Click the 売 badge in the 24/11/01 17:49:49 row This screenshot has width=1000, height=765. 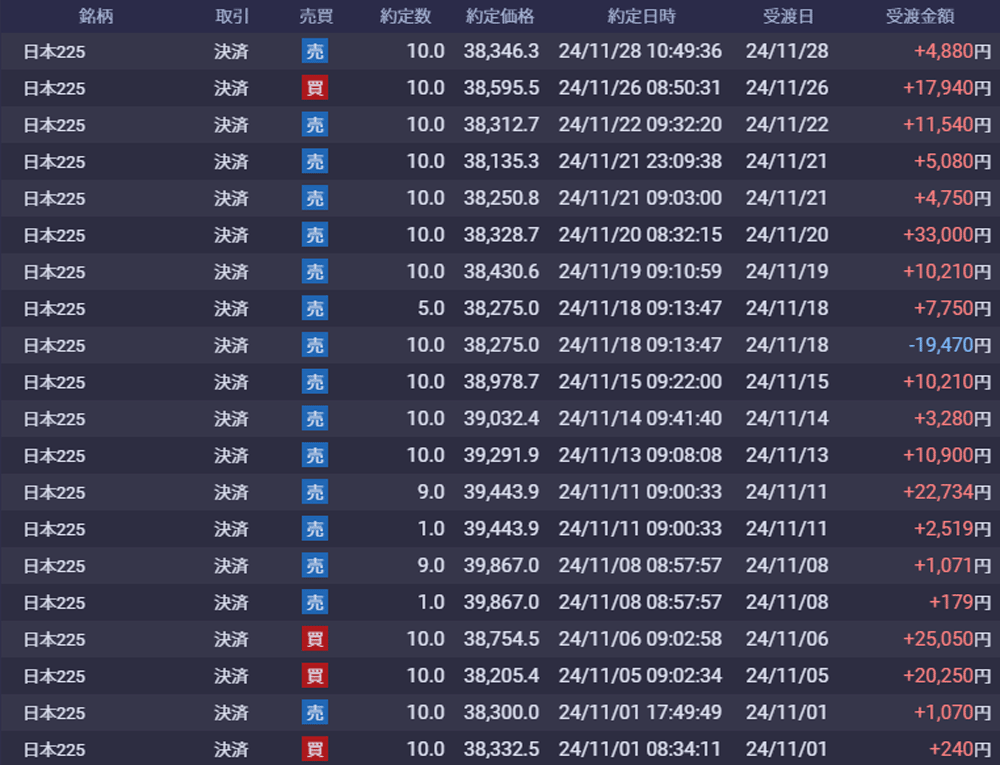point(315,713)
